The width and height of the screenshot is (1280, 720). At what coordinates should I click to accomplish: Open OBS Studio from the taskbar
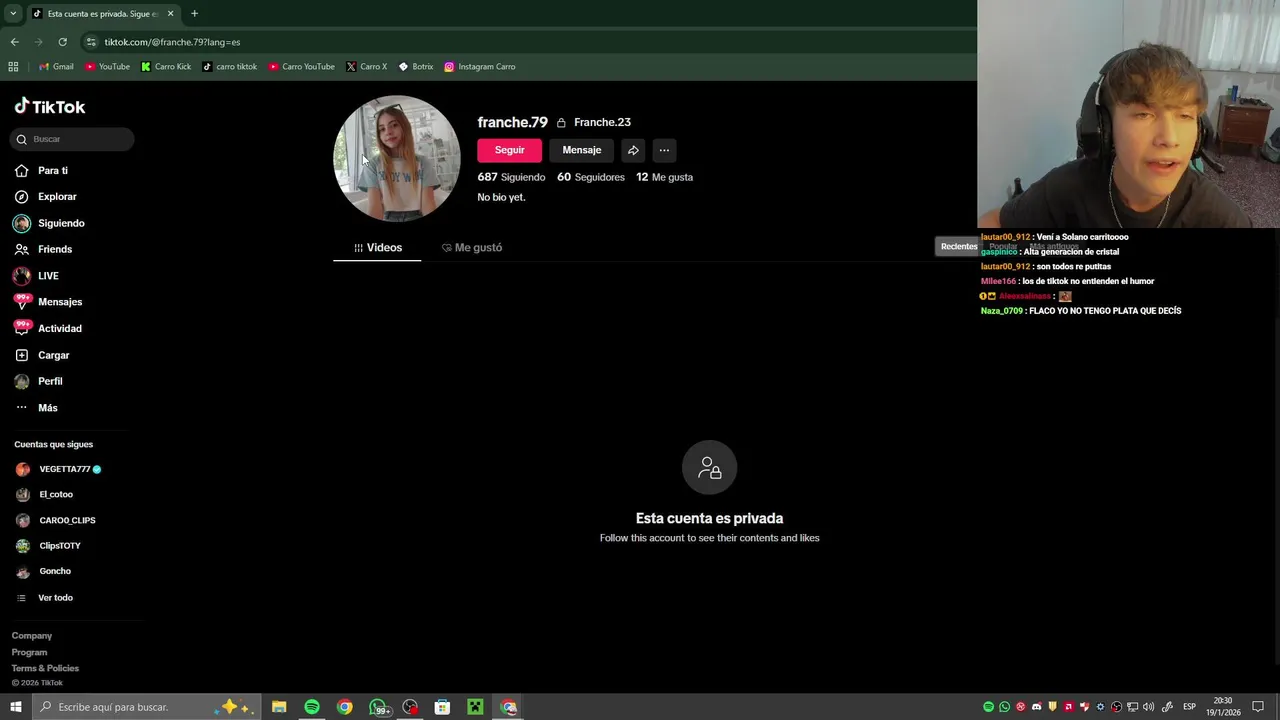pos(410,707)
